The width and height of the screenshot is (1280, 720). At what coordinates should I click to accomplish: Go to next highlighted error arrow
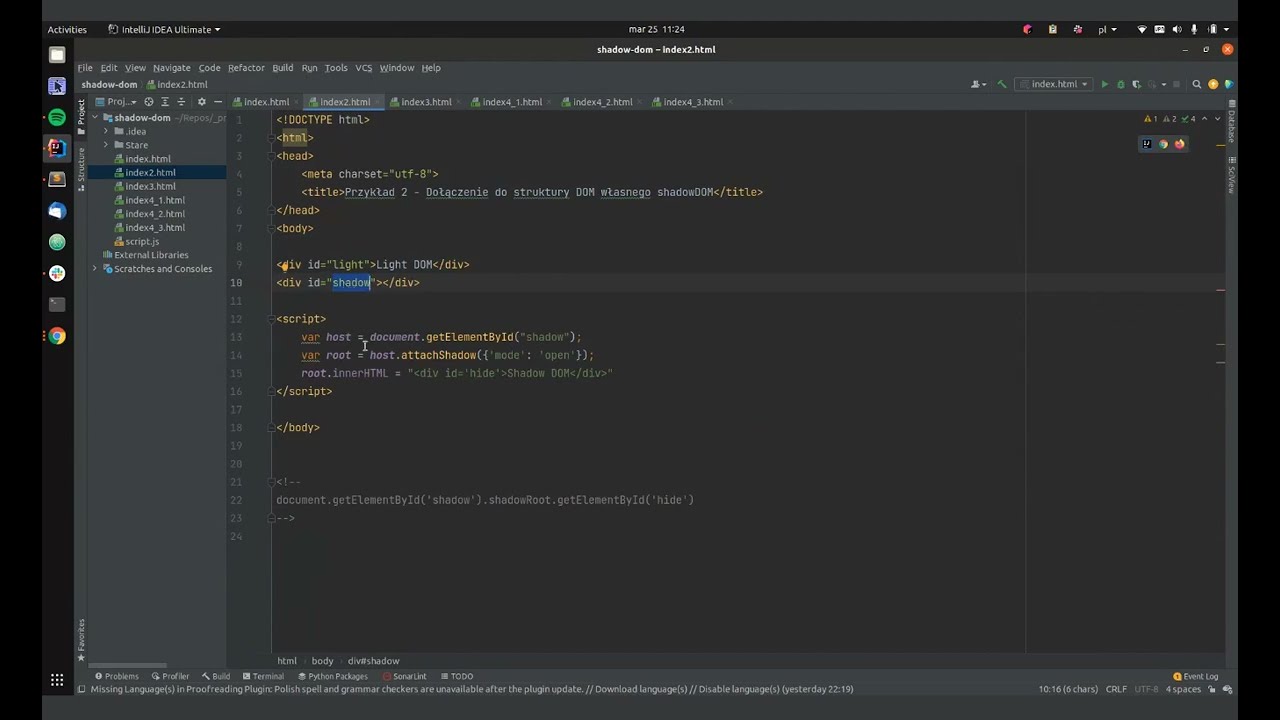(1216, 119)
